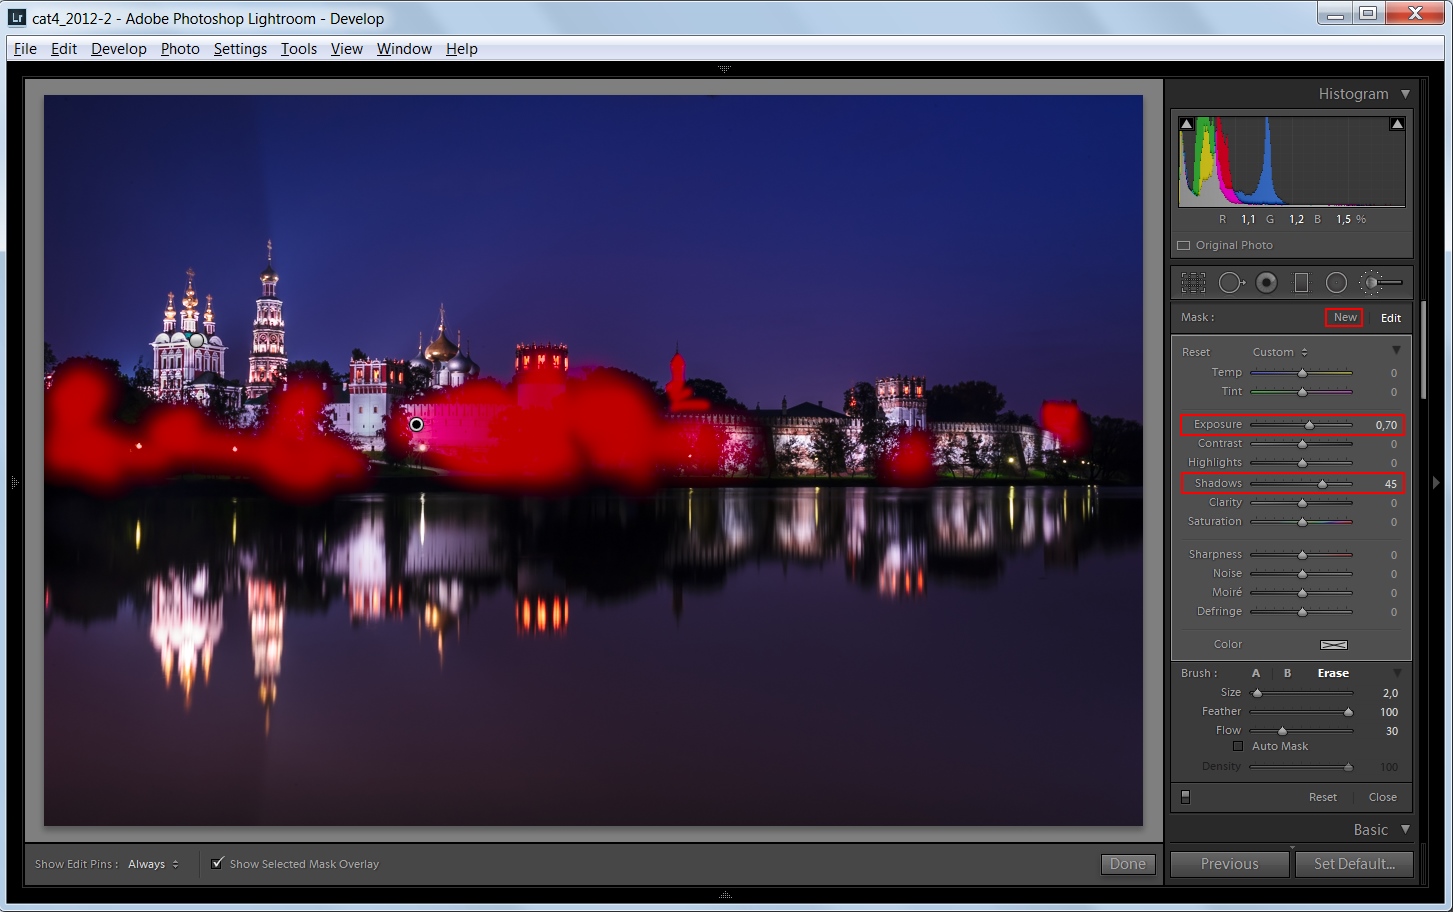
Task: Open the Settings menu
Action: 240,48
